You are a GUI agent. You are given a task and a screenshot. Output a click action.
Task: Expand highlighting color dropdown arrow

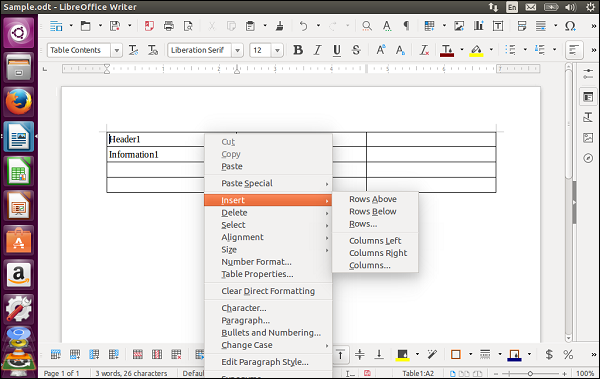[491, 50]
